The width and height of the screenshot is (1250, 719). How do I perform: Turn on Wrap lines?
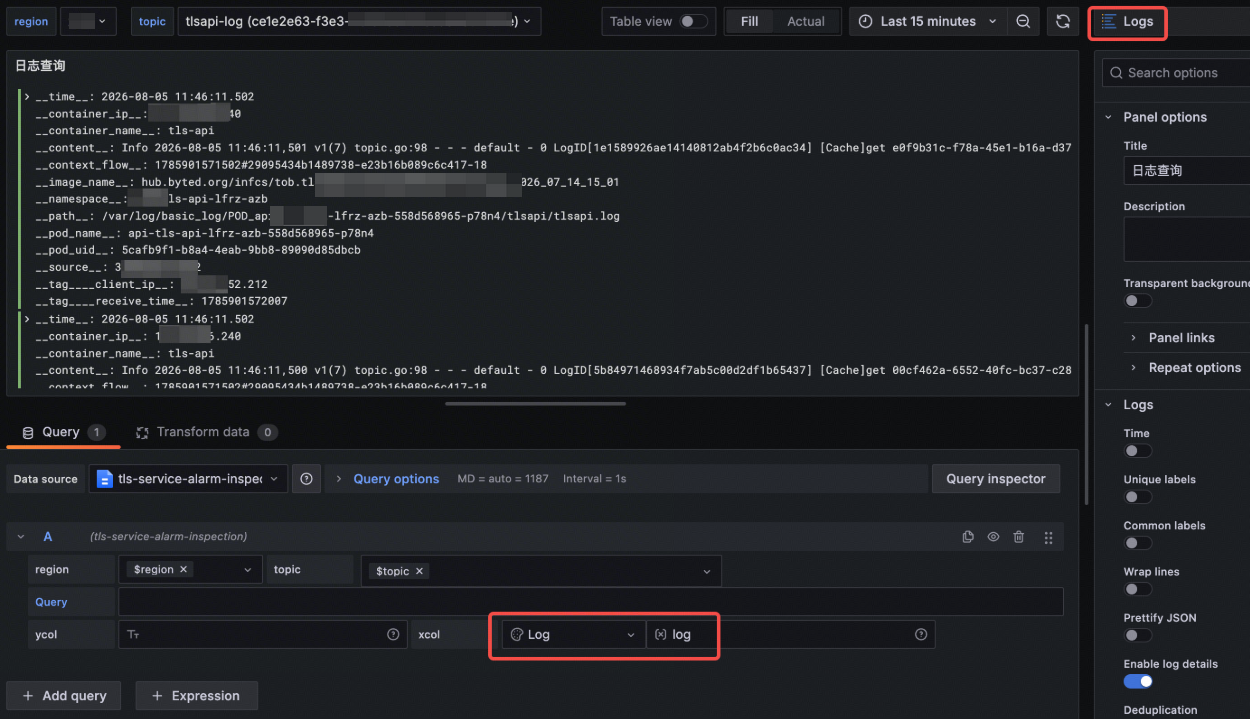pyautogui.click(x=1138, y=589)
